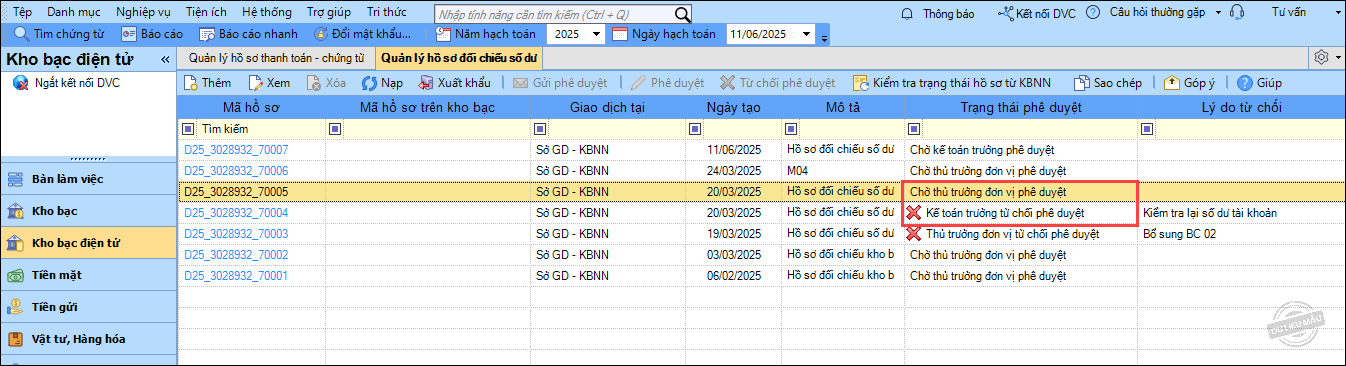Open the Nghiệp vụ menu
The height and width of the screenshot is (366, 1346).
143,13
